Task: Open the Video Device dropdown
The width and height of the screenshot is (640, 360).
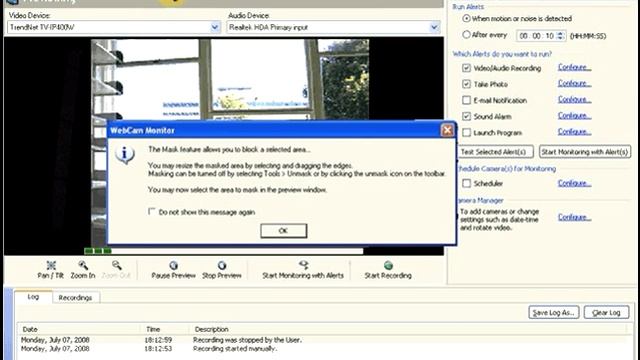Action: 215,27
